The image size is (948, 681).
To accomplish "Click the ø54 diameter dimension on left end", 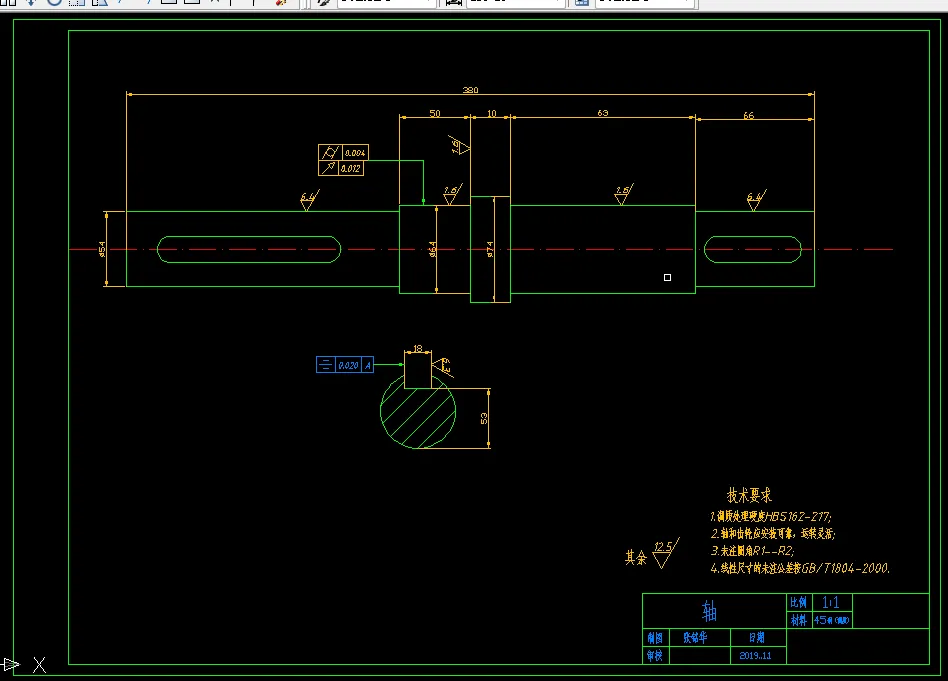I will 102,249.
